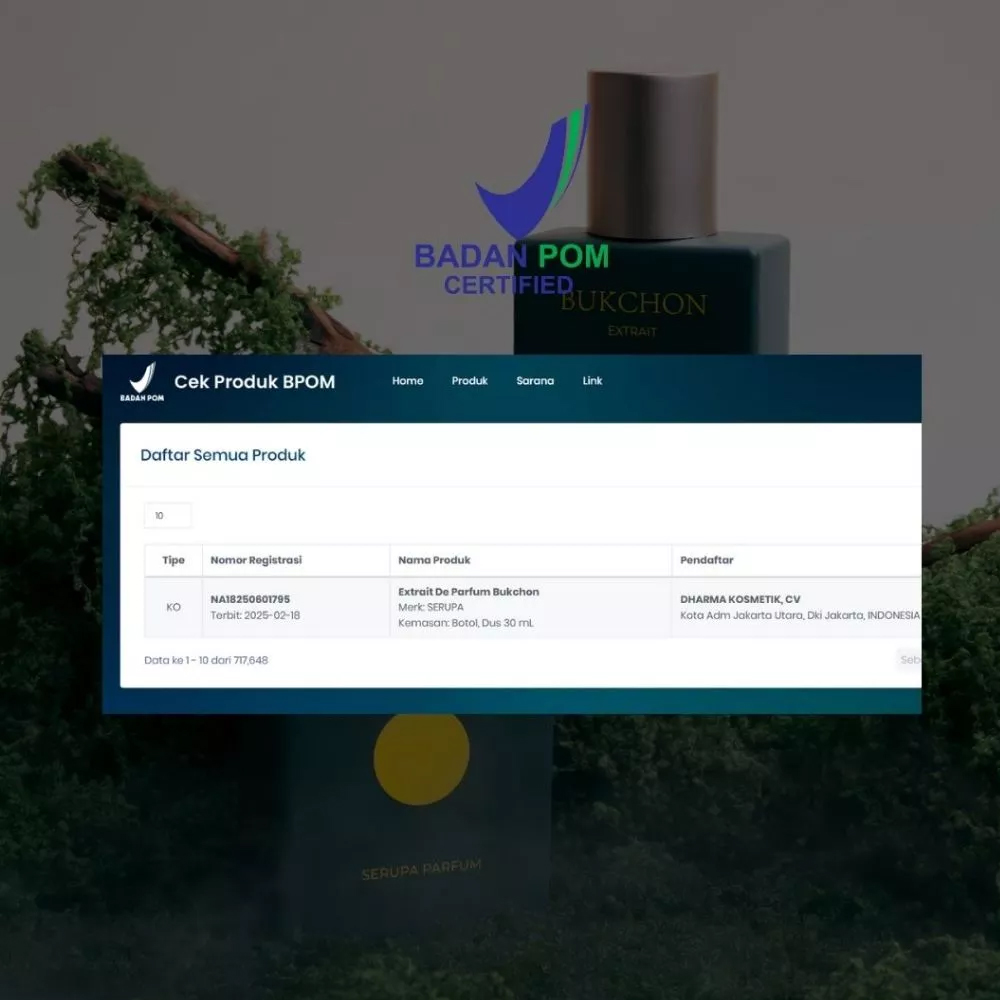
Task: Go to the Home menu
Action: pyautogui.click(x=408, y=381)
